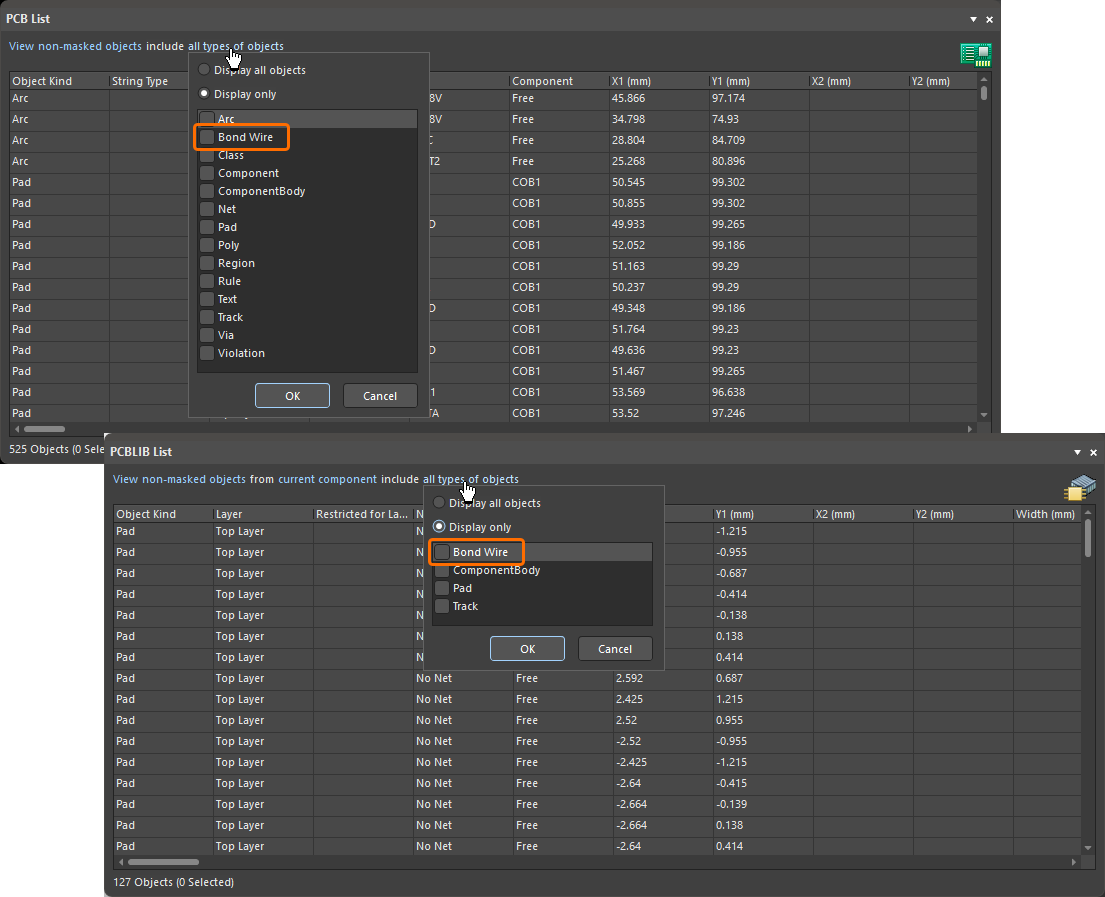The image size is (1105, 897).
Task: Click 'current component' link in PCBLIB List
Action: (327, 479)
